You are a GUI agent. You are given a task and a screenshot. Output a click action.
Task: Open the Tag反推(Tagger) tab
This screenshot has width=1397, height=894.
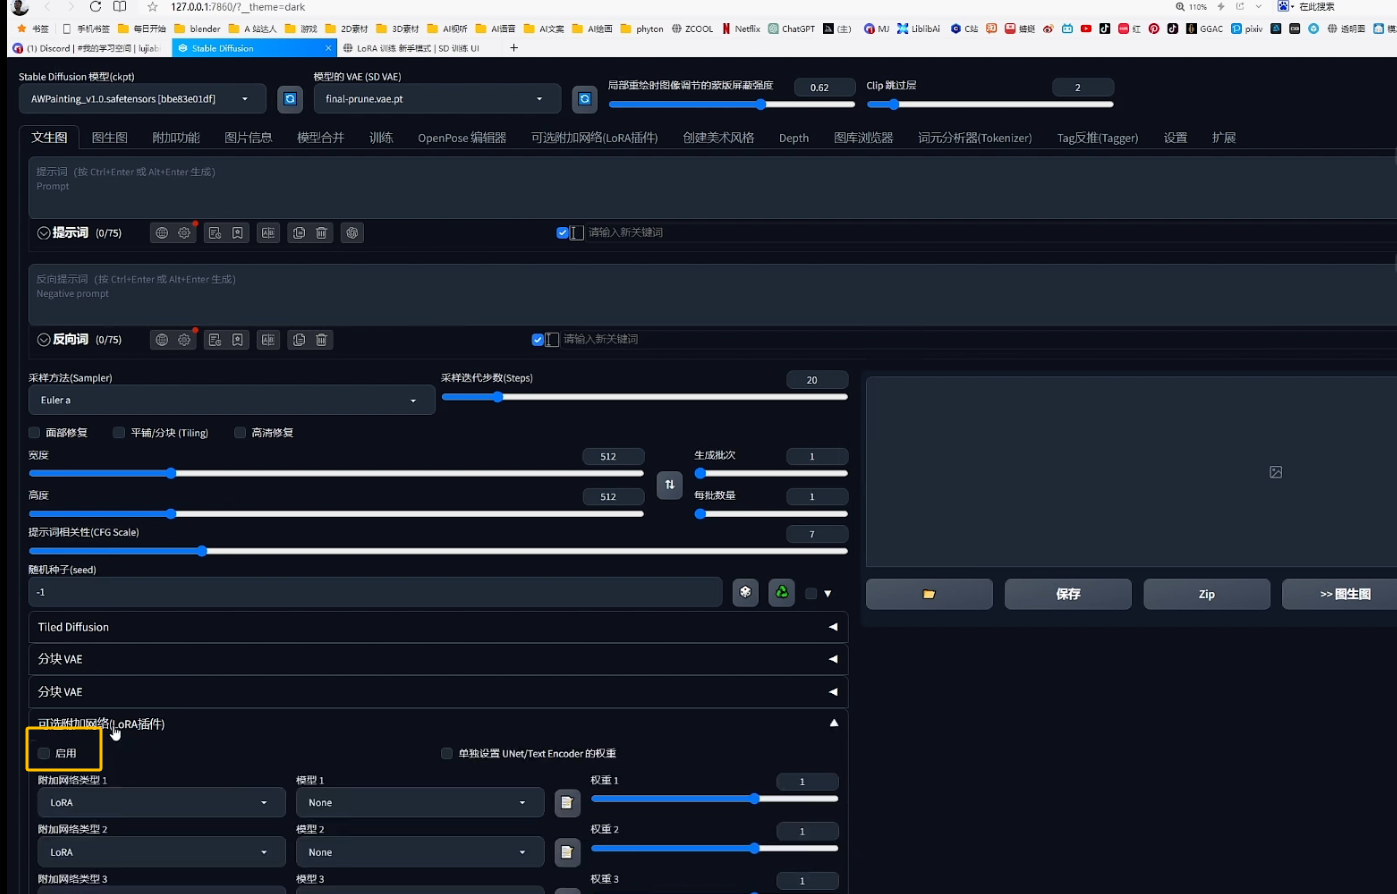(1097, 138)
